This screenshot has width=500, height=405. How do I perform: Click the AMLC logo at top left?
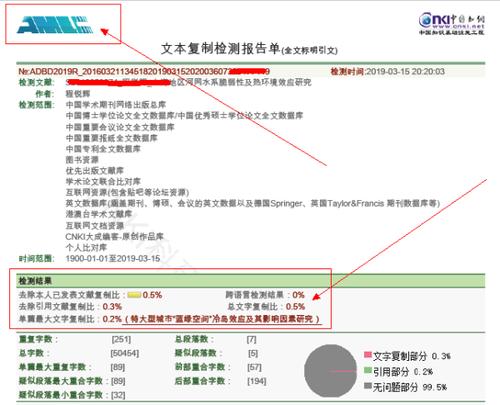tap(55, 25)
